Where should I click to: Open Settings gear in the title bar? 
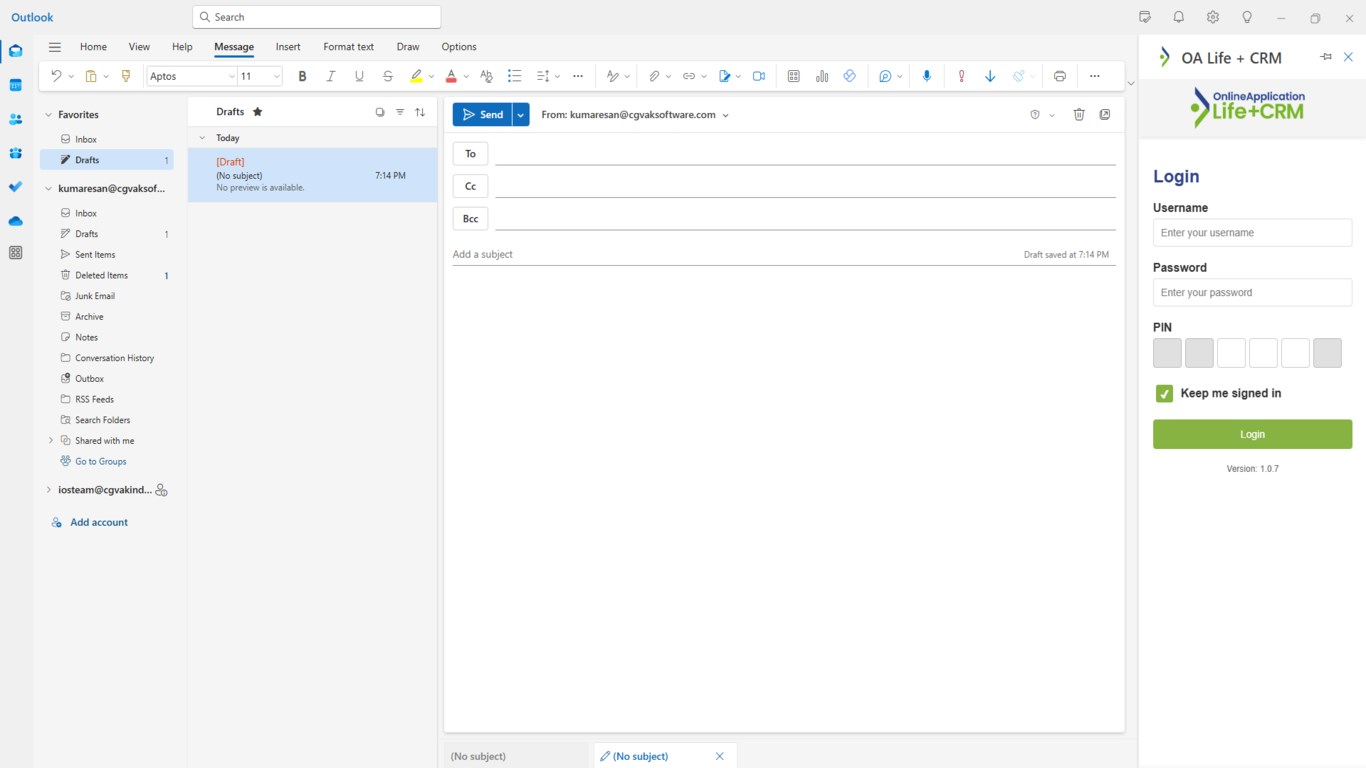coord(1213,17)
